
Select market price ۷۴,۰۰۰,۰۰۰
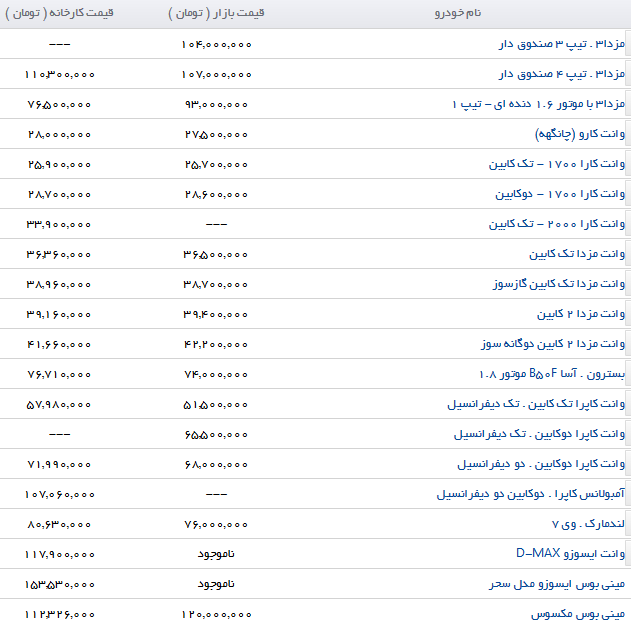coord(216,374)
